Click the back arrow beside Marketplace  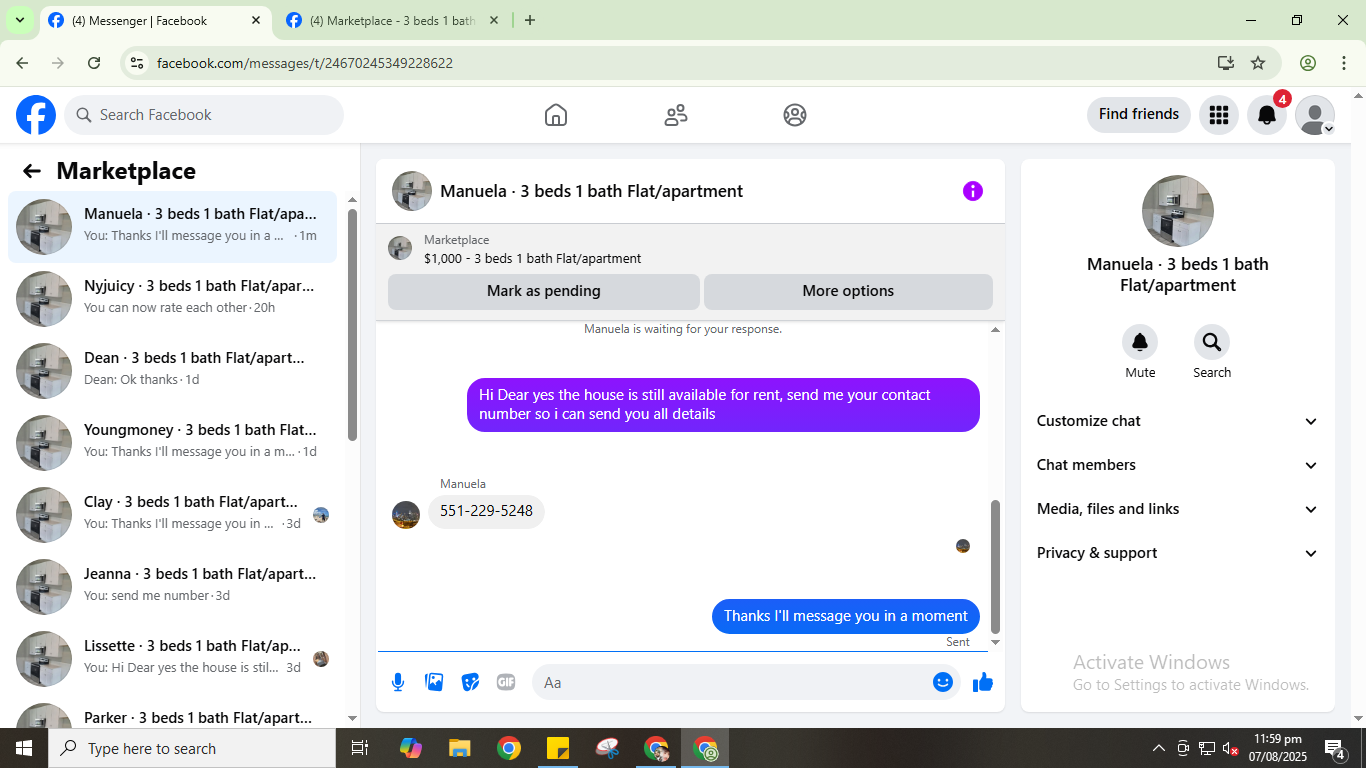[32, 171]
